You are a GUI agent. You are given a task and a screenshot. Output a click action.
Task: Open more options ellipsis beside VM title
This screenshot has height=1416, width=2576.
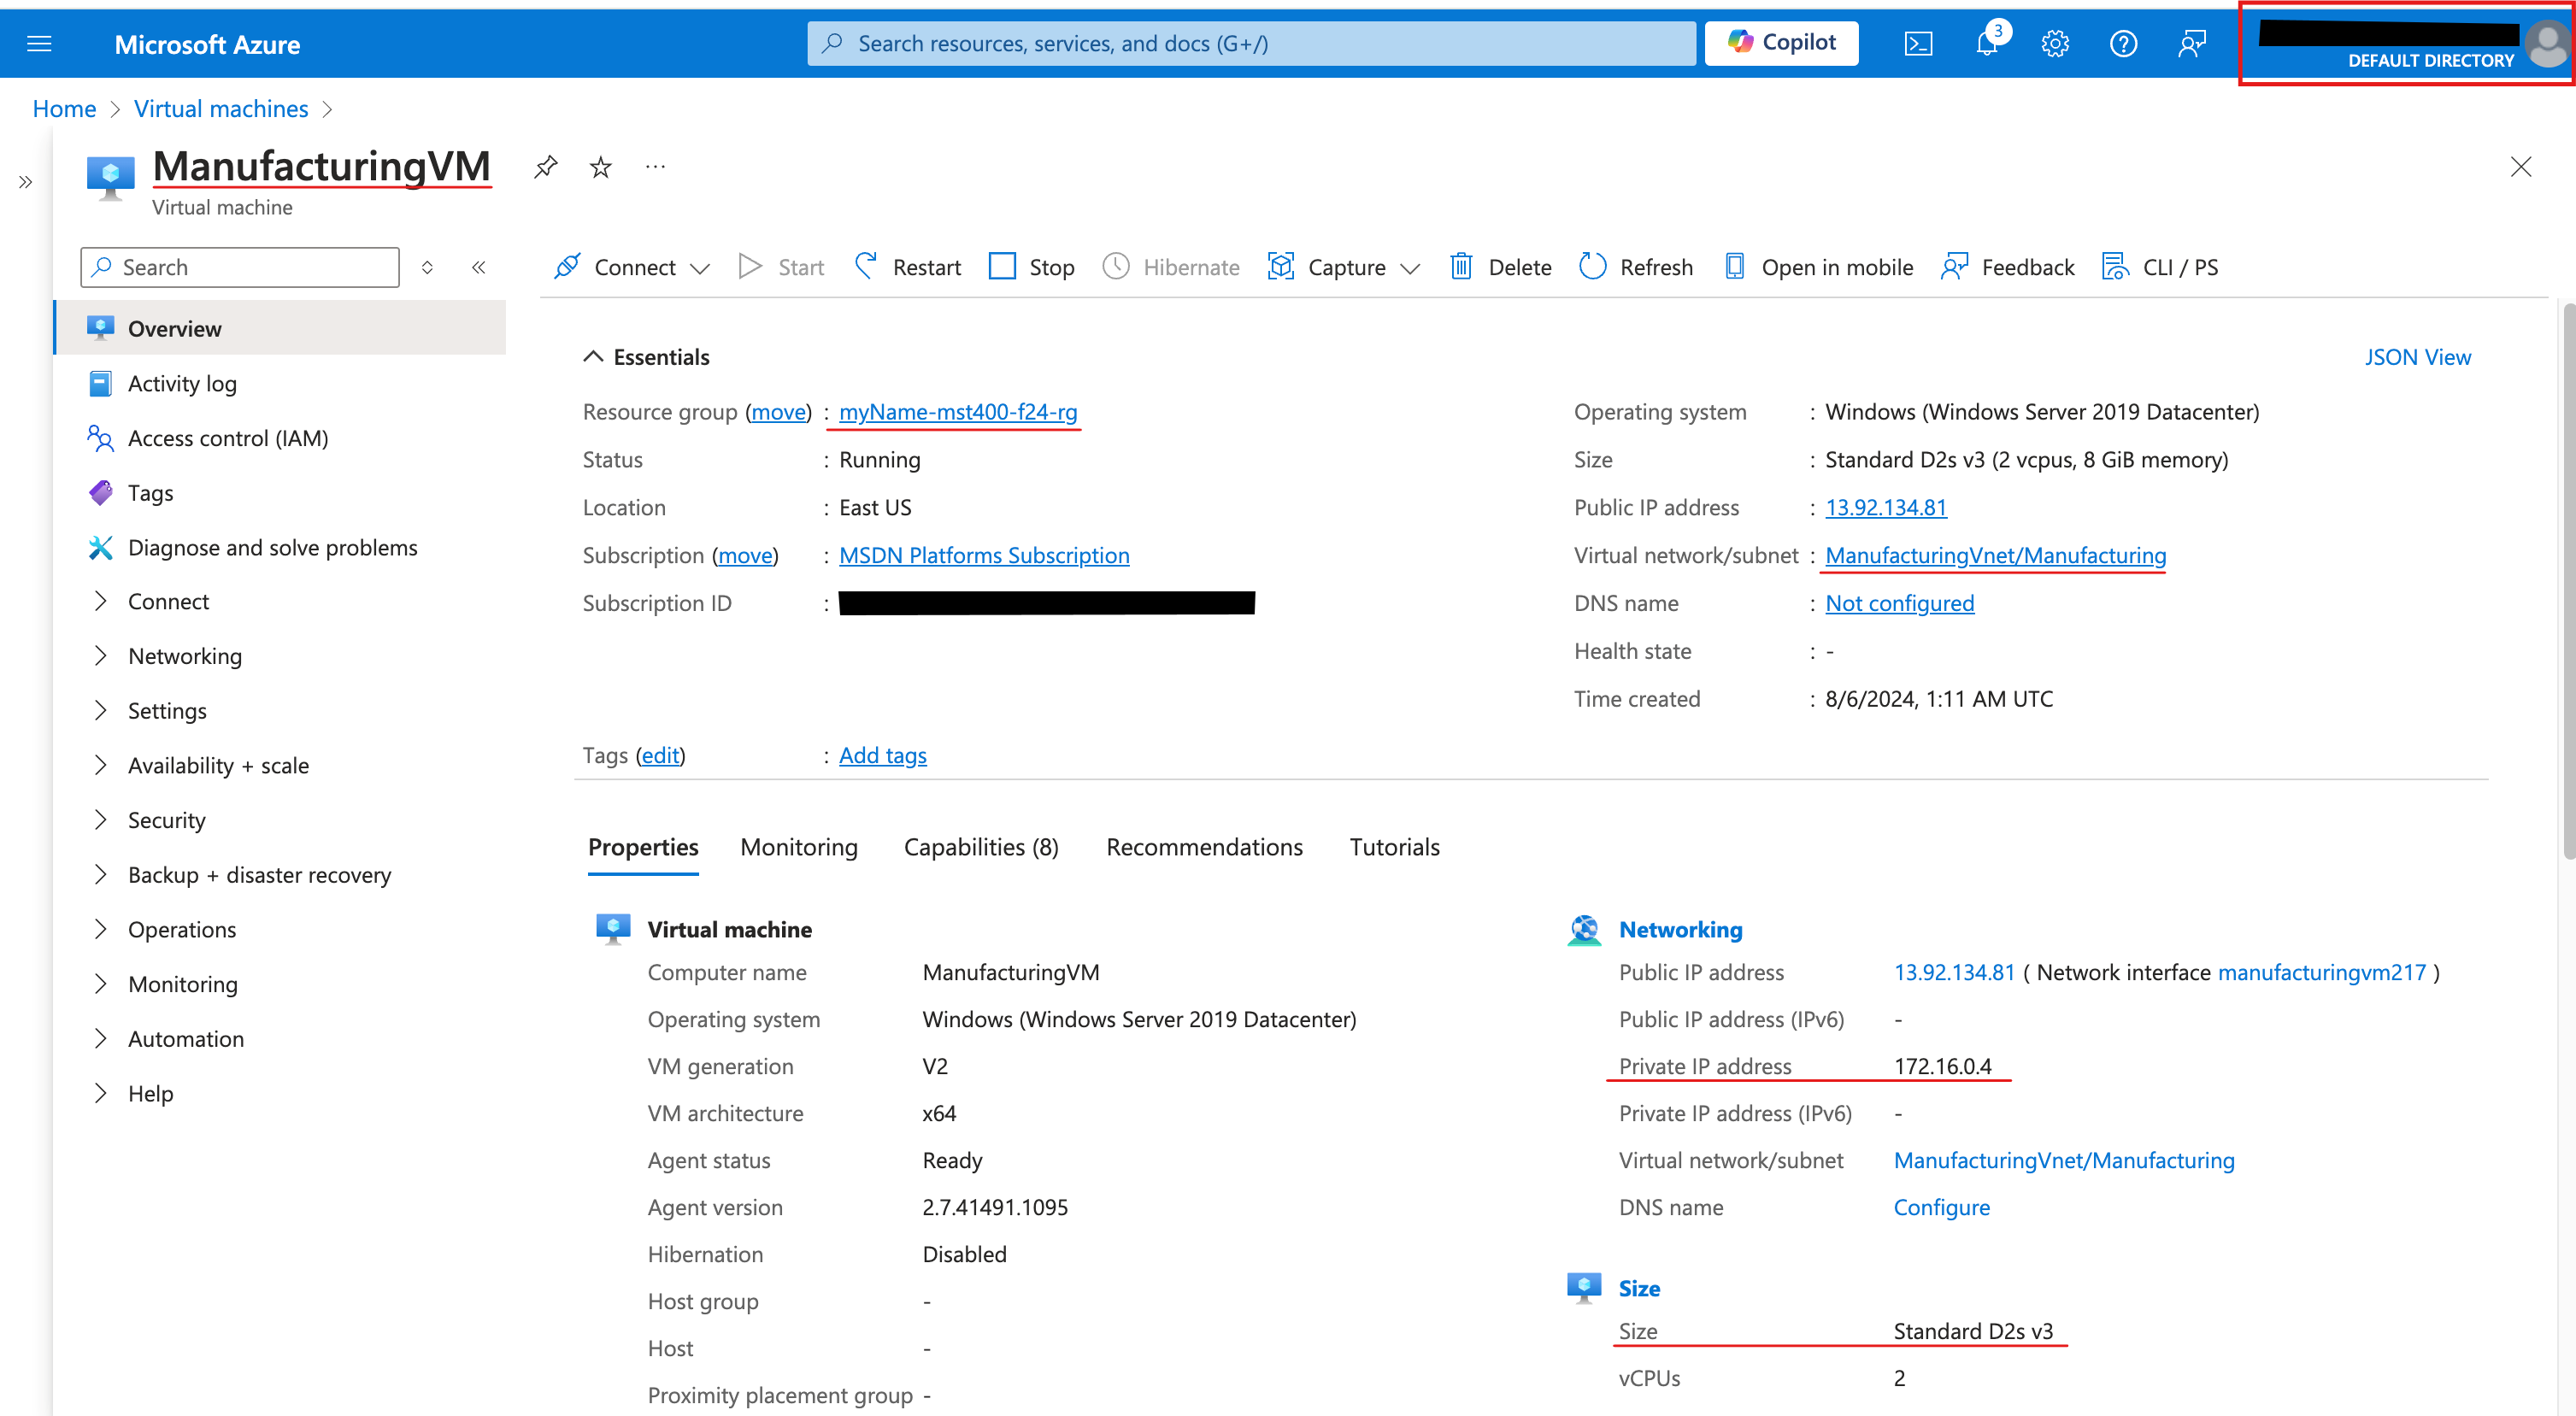[656, 167]
